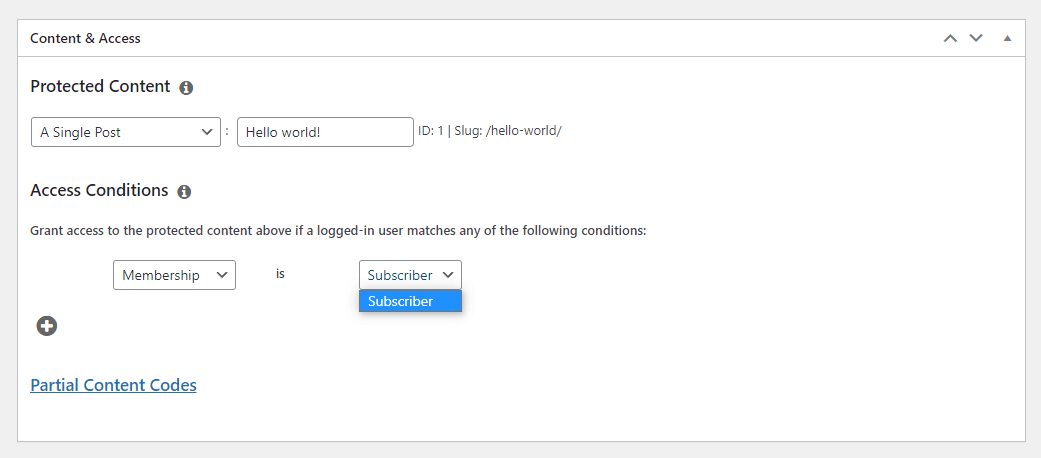Image resolution: width=1041 pixels, height=458 pixels.
Task: Choose the highlighted Subscriber list option
Action: pyautogui.click(x=410, y=301)
